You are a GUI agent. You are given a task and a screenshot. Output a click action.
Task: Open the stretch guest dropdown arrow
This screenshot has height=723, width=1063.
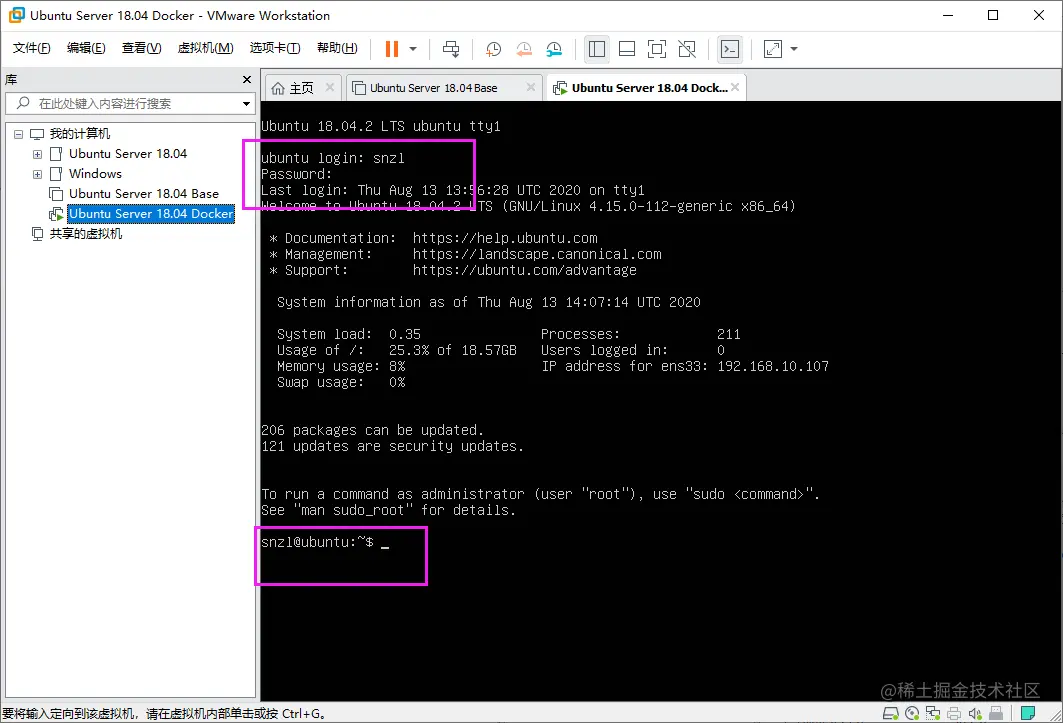pos(794,49)
